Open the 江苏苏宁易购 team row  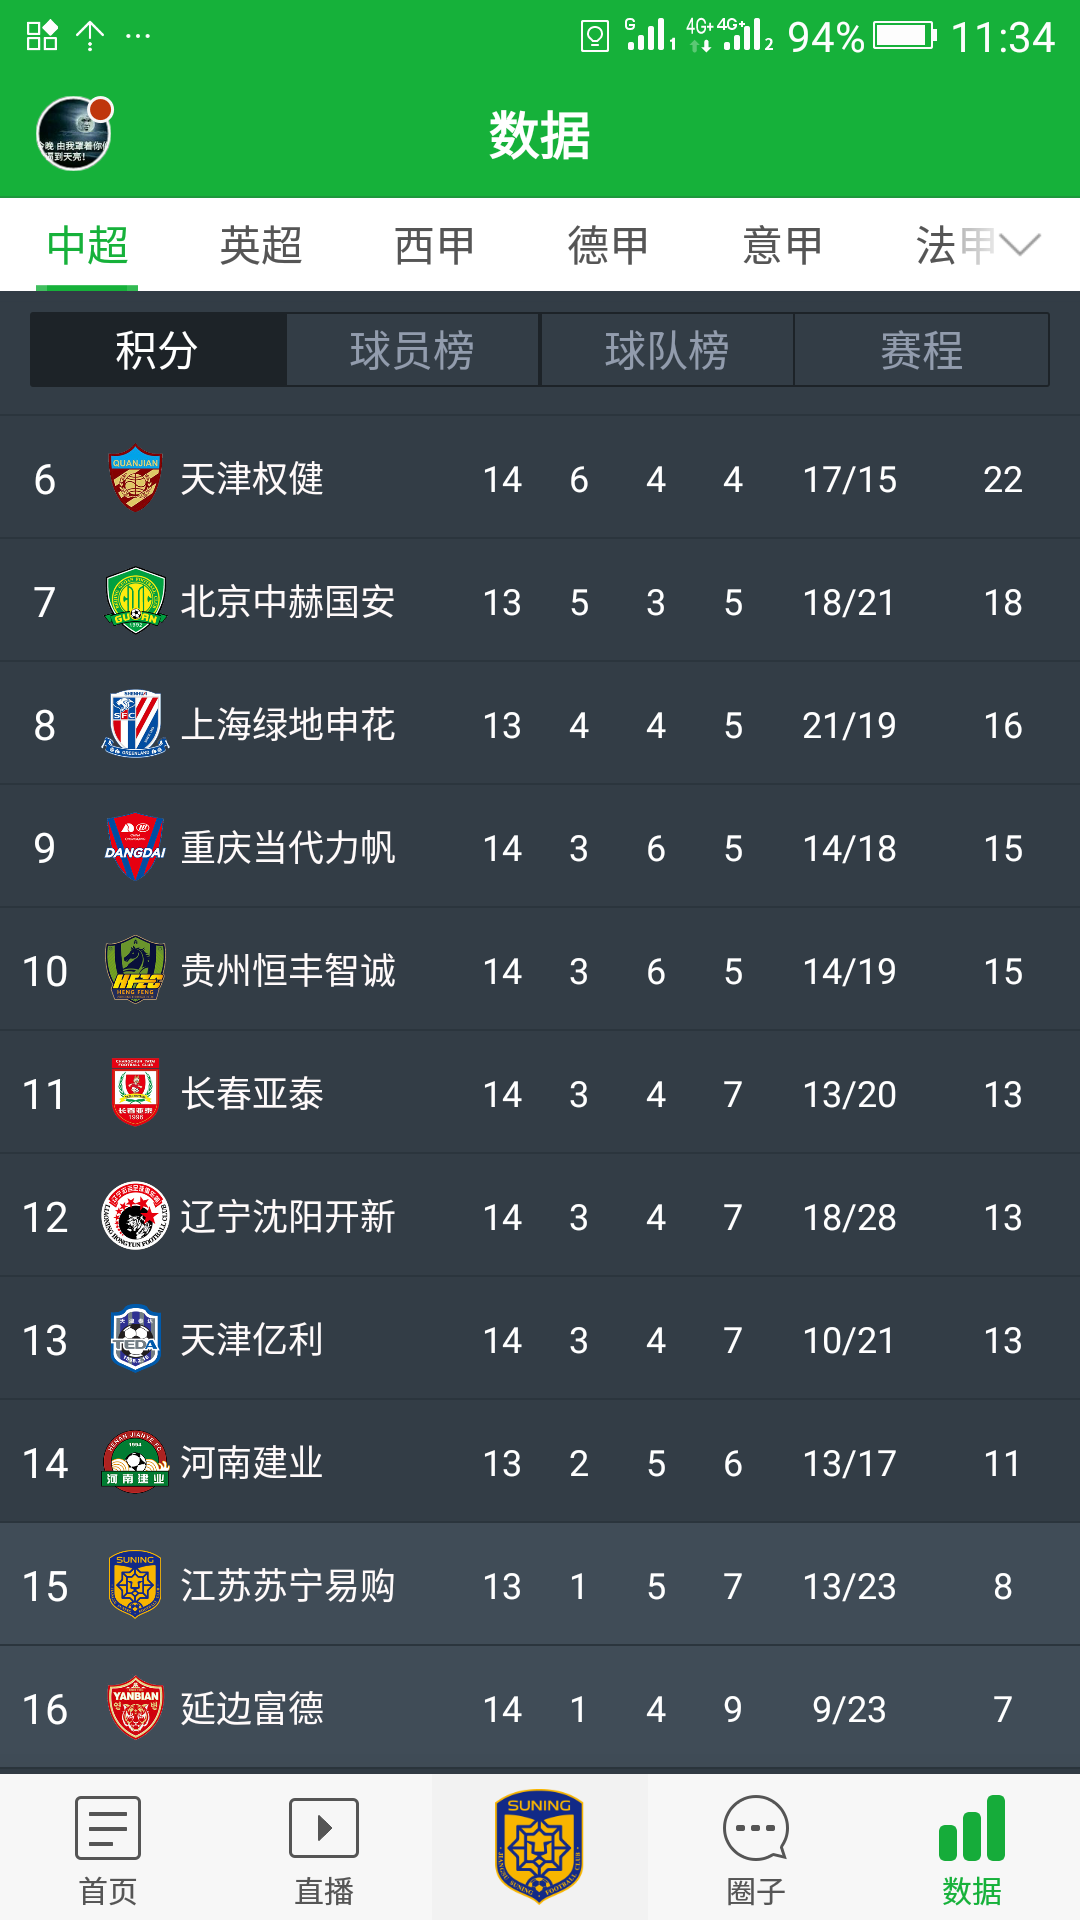[540, 1586]
